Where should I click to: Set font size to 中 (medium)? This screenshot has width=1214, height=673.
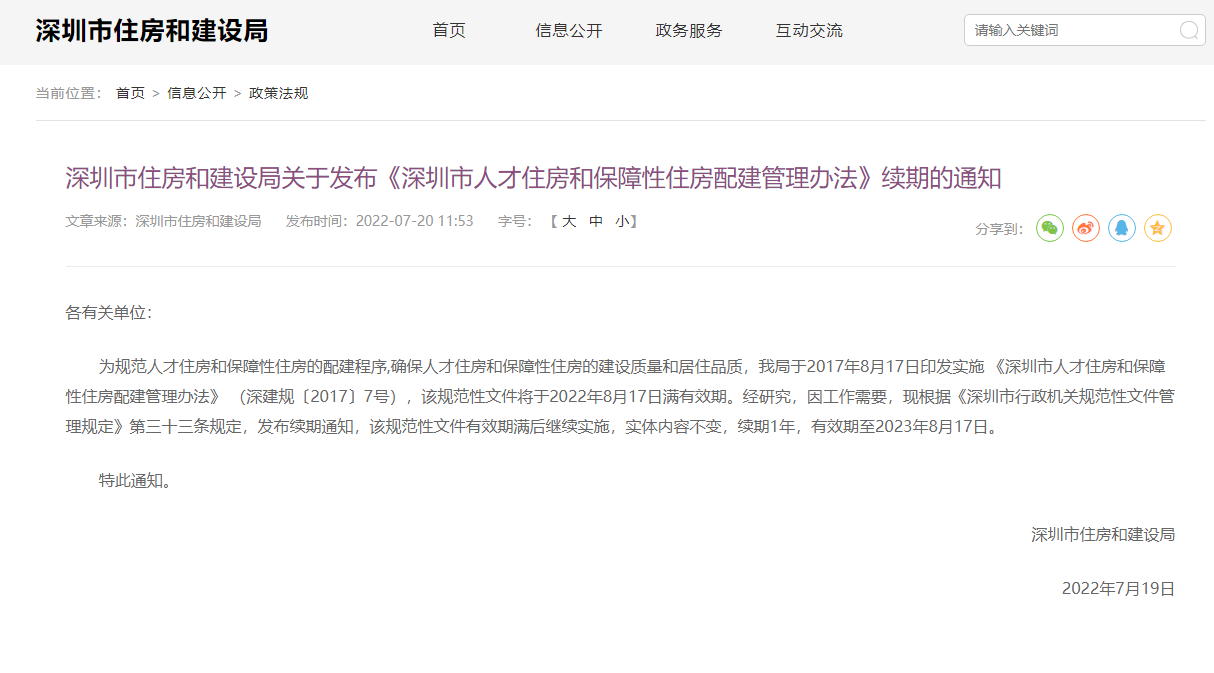pyautogui.click(x=595, y=221)
